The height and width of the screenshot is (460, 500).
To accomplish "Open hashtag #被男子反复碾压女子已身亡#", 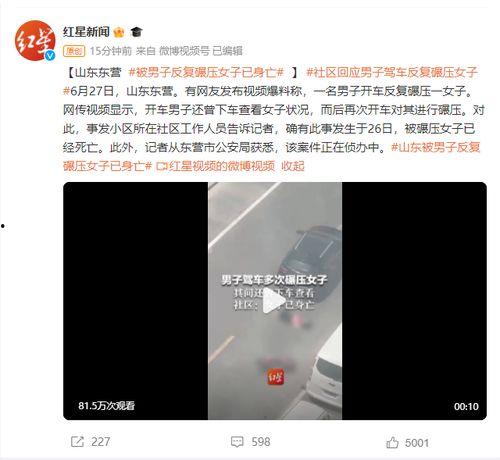I will (x=206, y=72).
